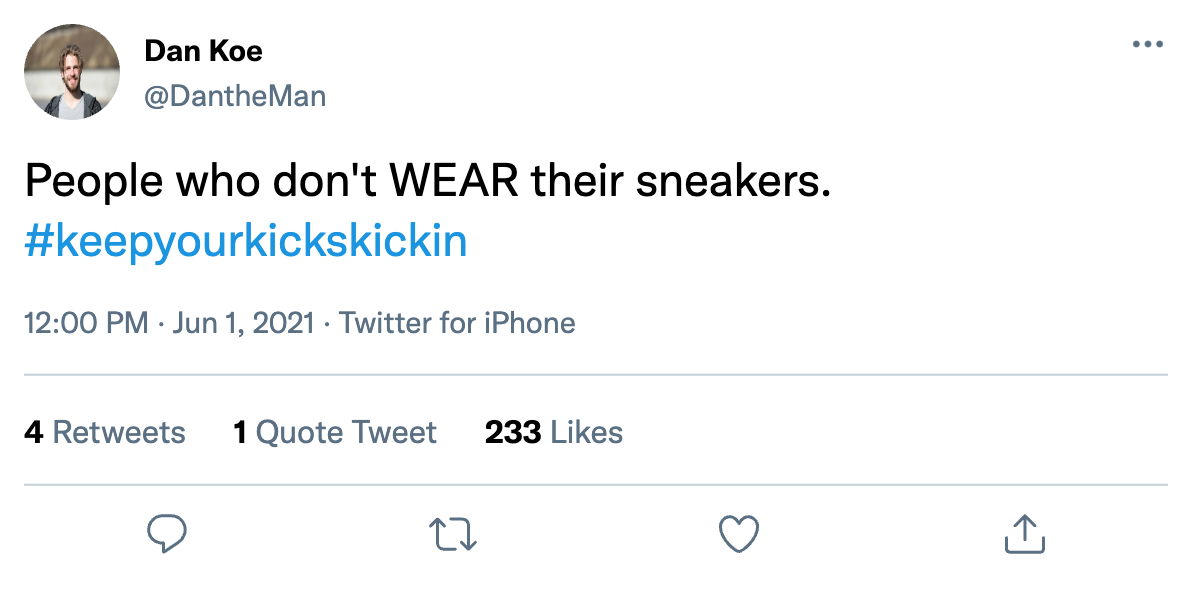Viewport: 1192px width, 606px height.
Task: Open the share tweet icon menu
Action: pyautogui.click(x=1024, y=534)
